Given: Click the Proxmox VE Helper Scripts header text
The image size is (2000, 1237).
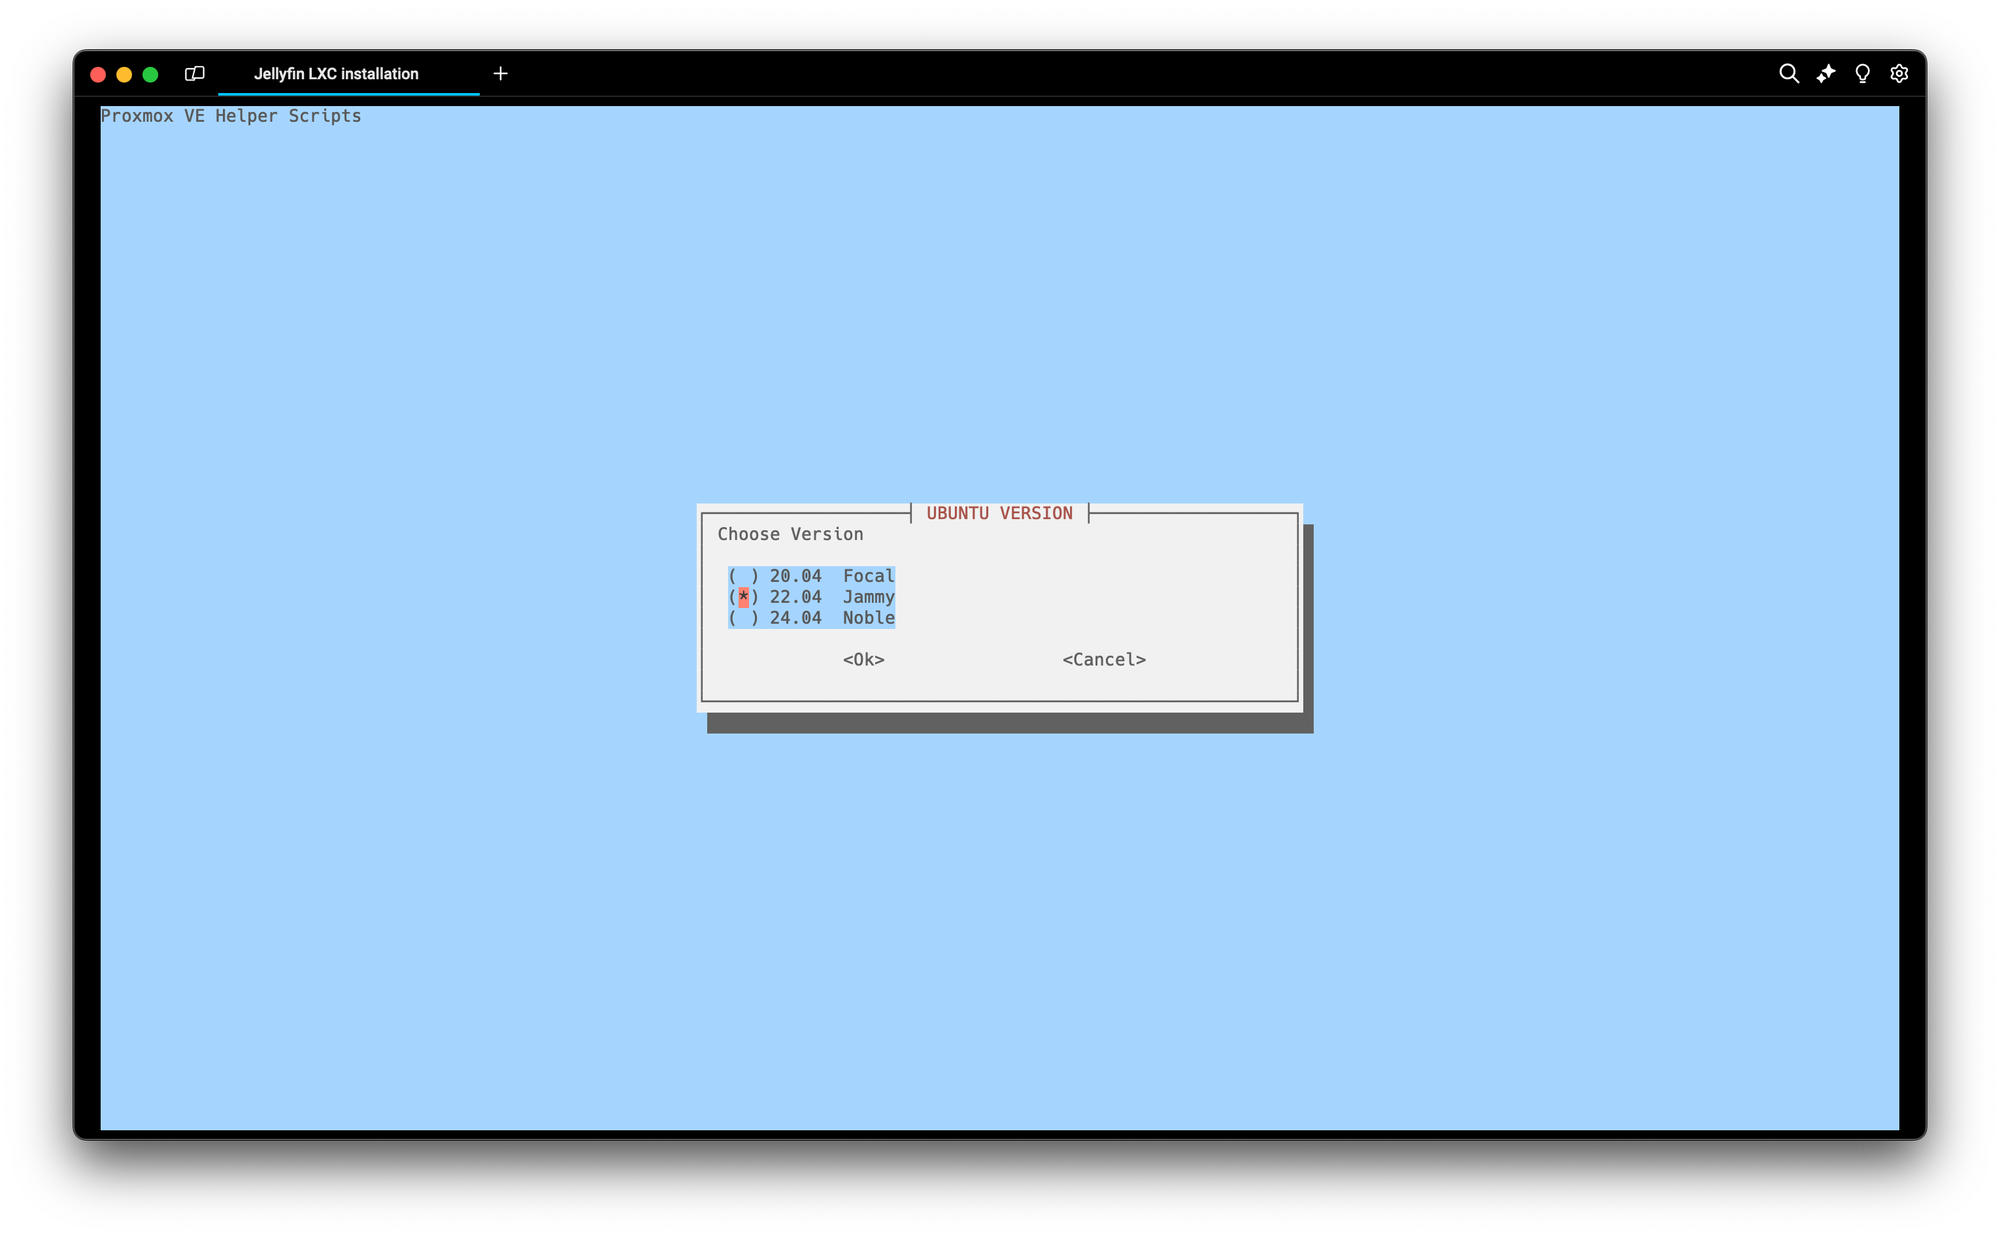Looking at the screenshot, I should tap(231, 116).
